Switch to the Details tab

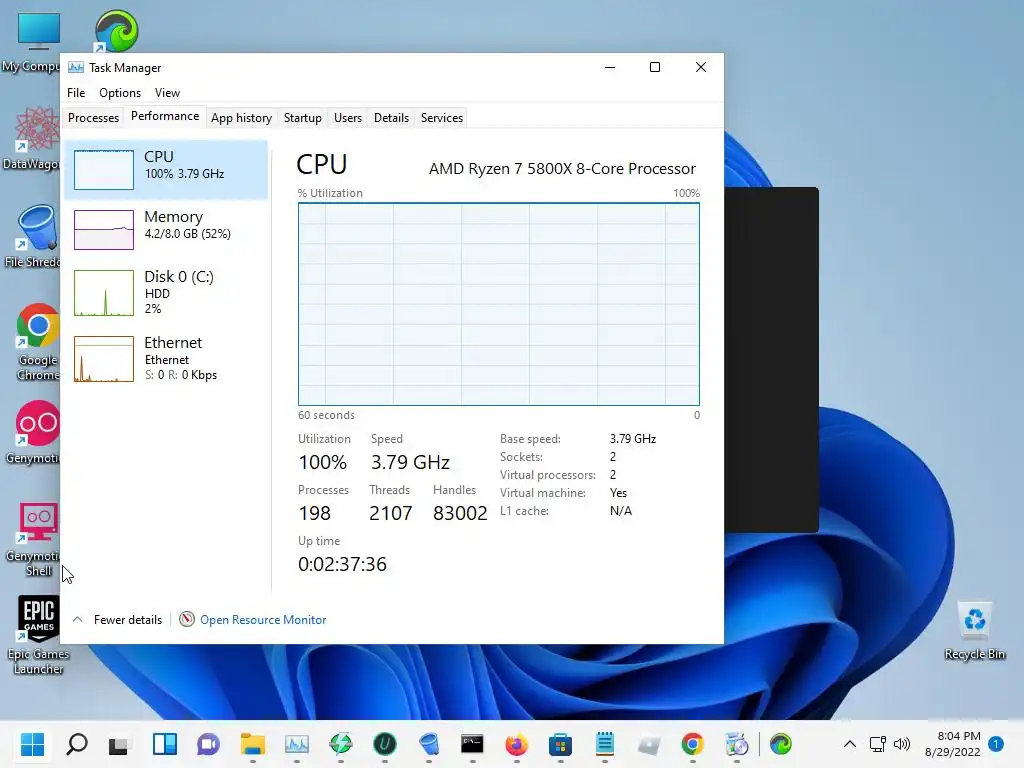[x=391, y=118]
